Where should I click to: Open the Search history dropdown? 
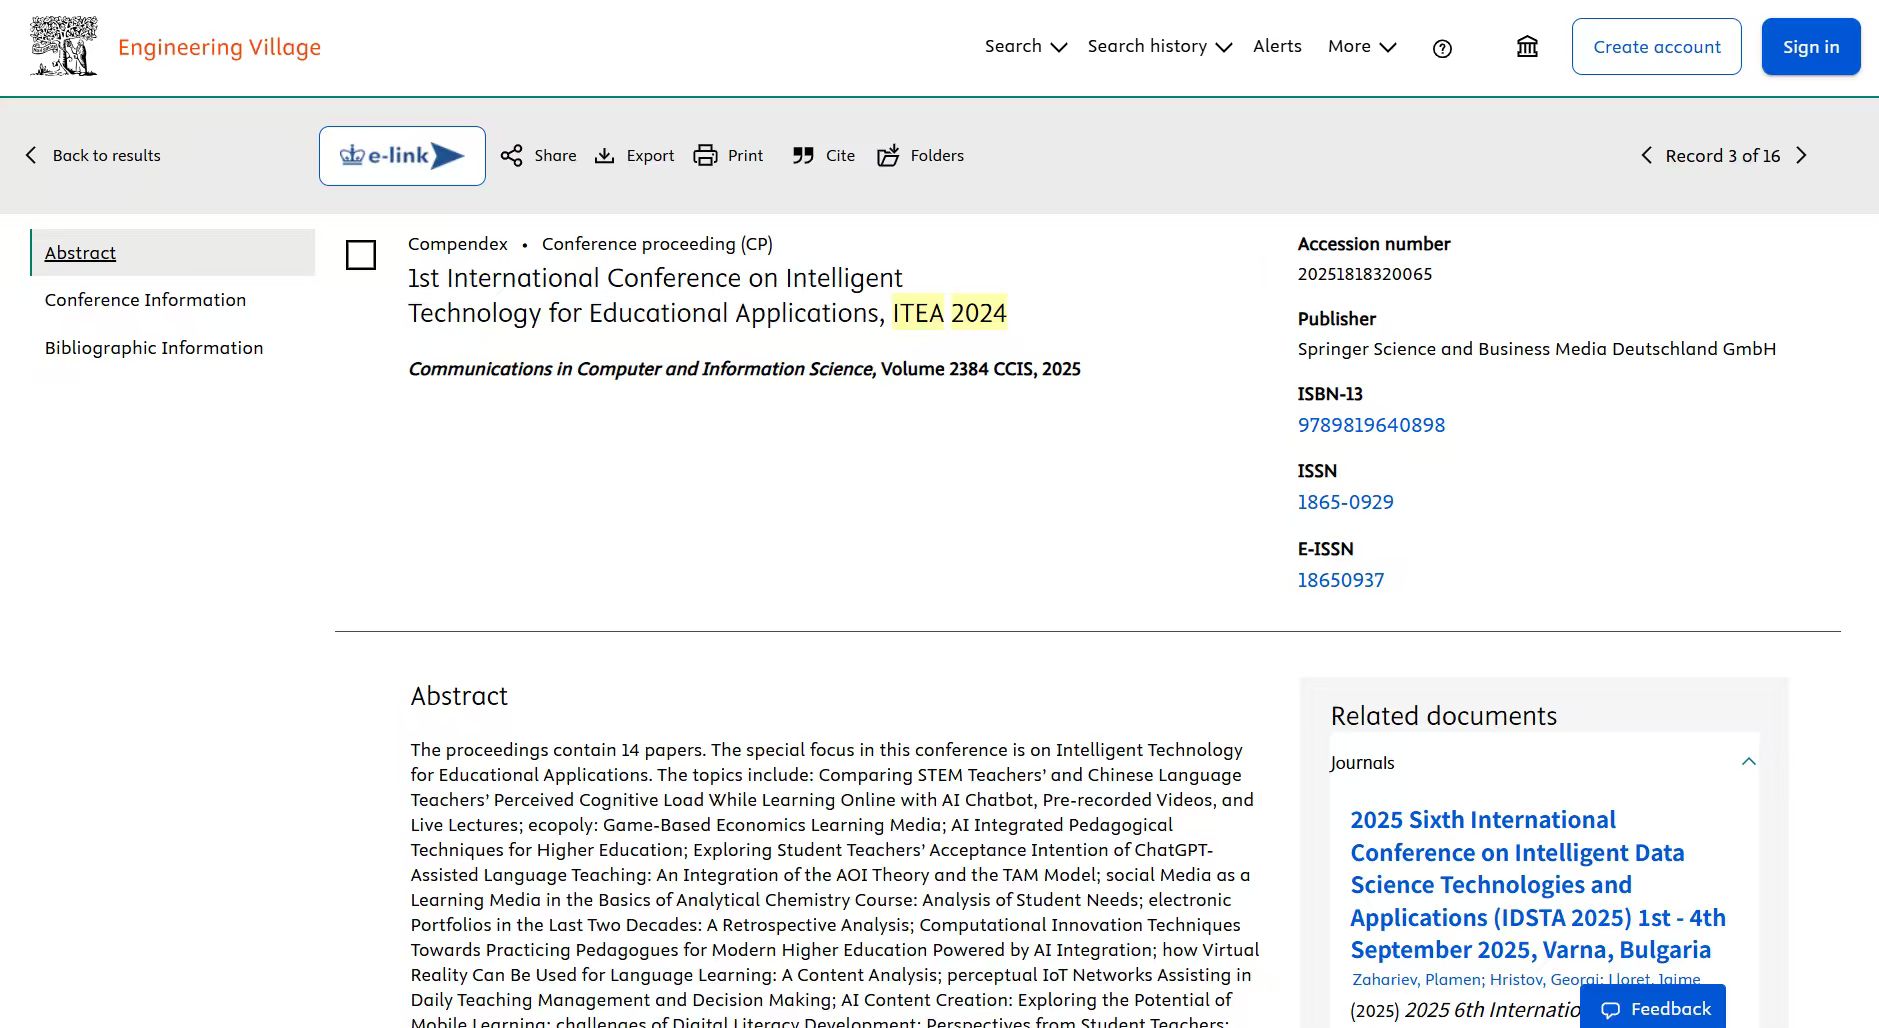coord(1158,47)
